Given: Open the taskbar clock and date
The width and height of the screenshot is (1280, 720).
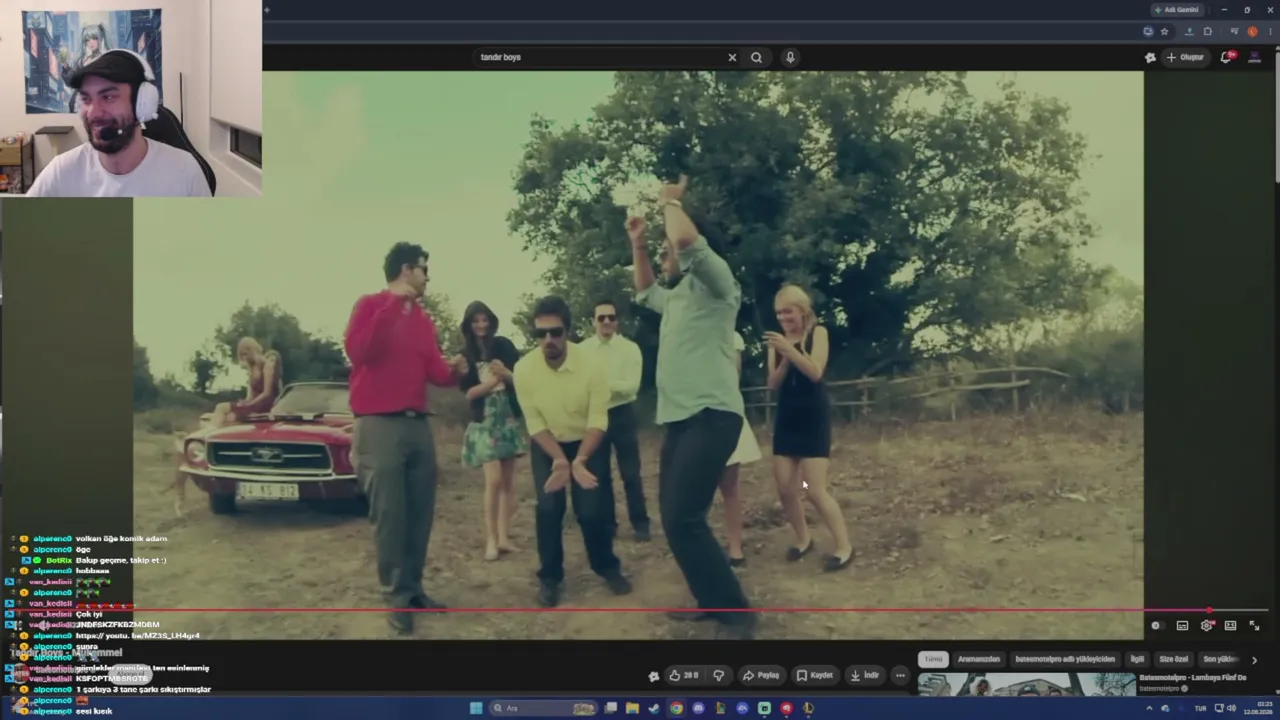Looking at the screenshot, I should pyautogui.click(x=1256, y=708).
